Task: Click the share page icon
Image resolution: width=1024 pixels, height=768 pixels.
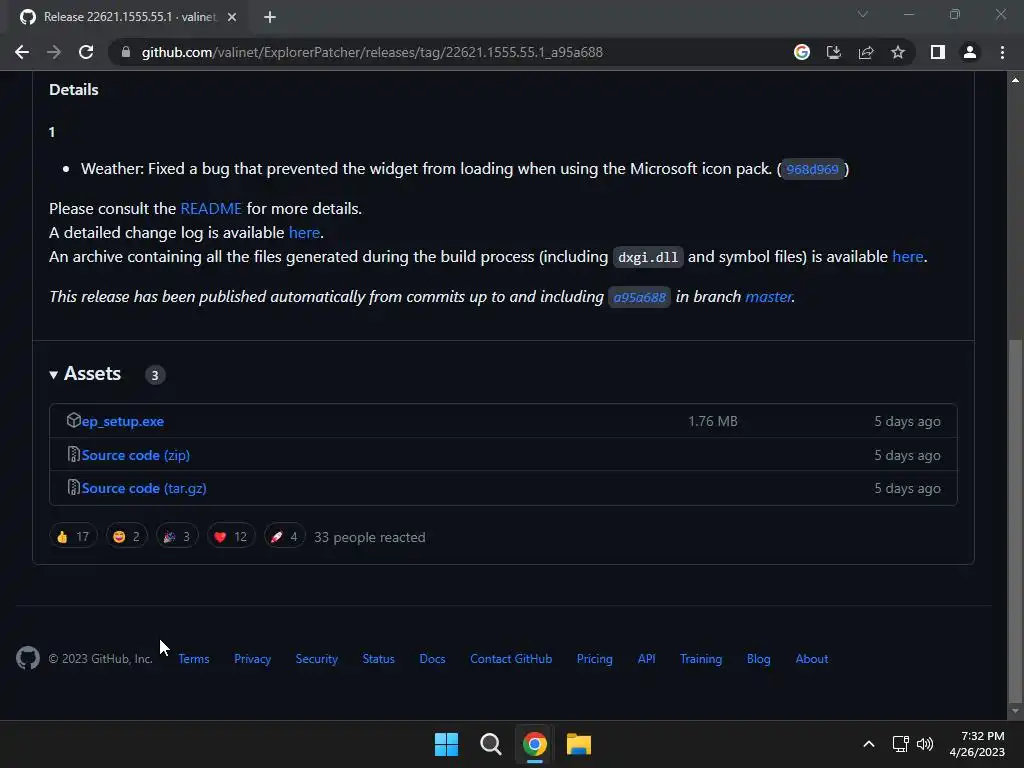Action: click(866, 52)
